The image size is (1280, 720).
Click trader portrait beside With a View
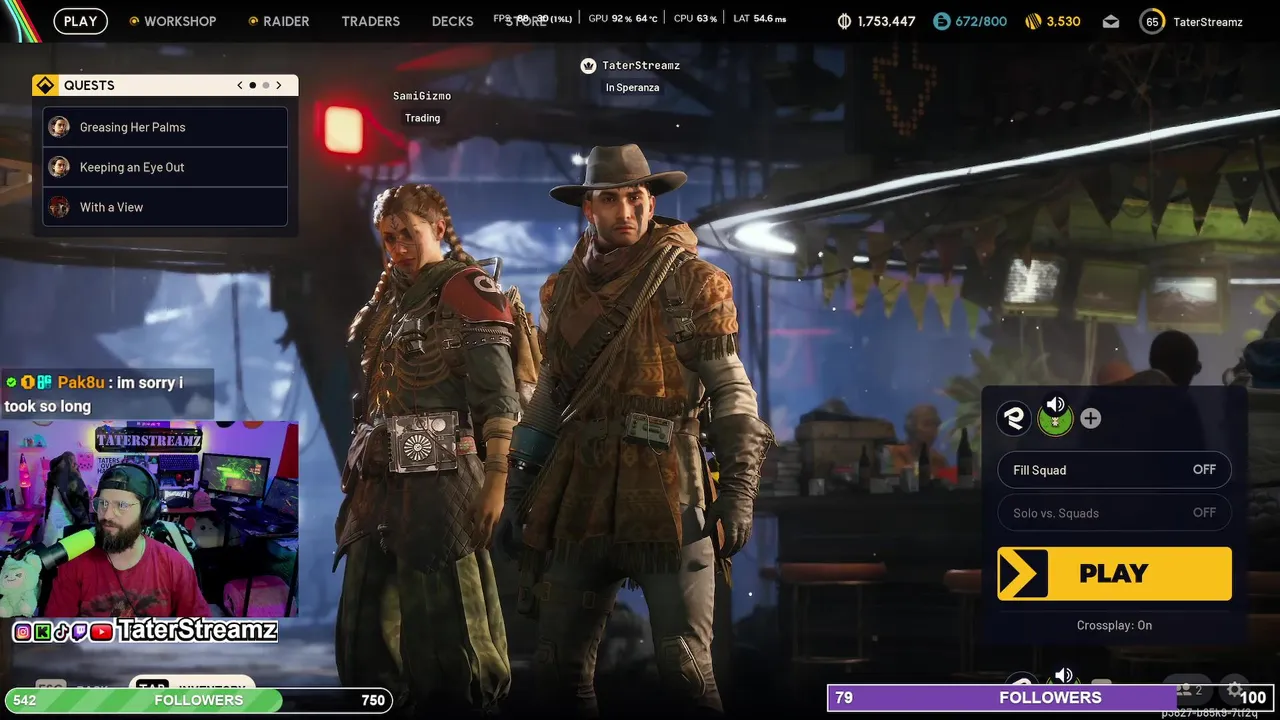point(60,207)
